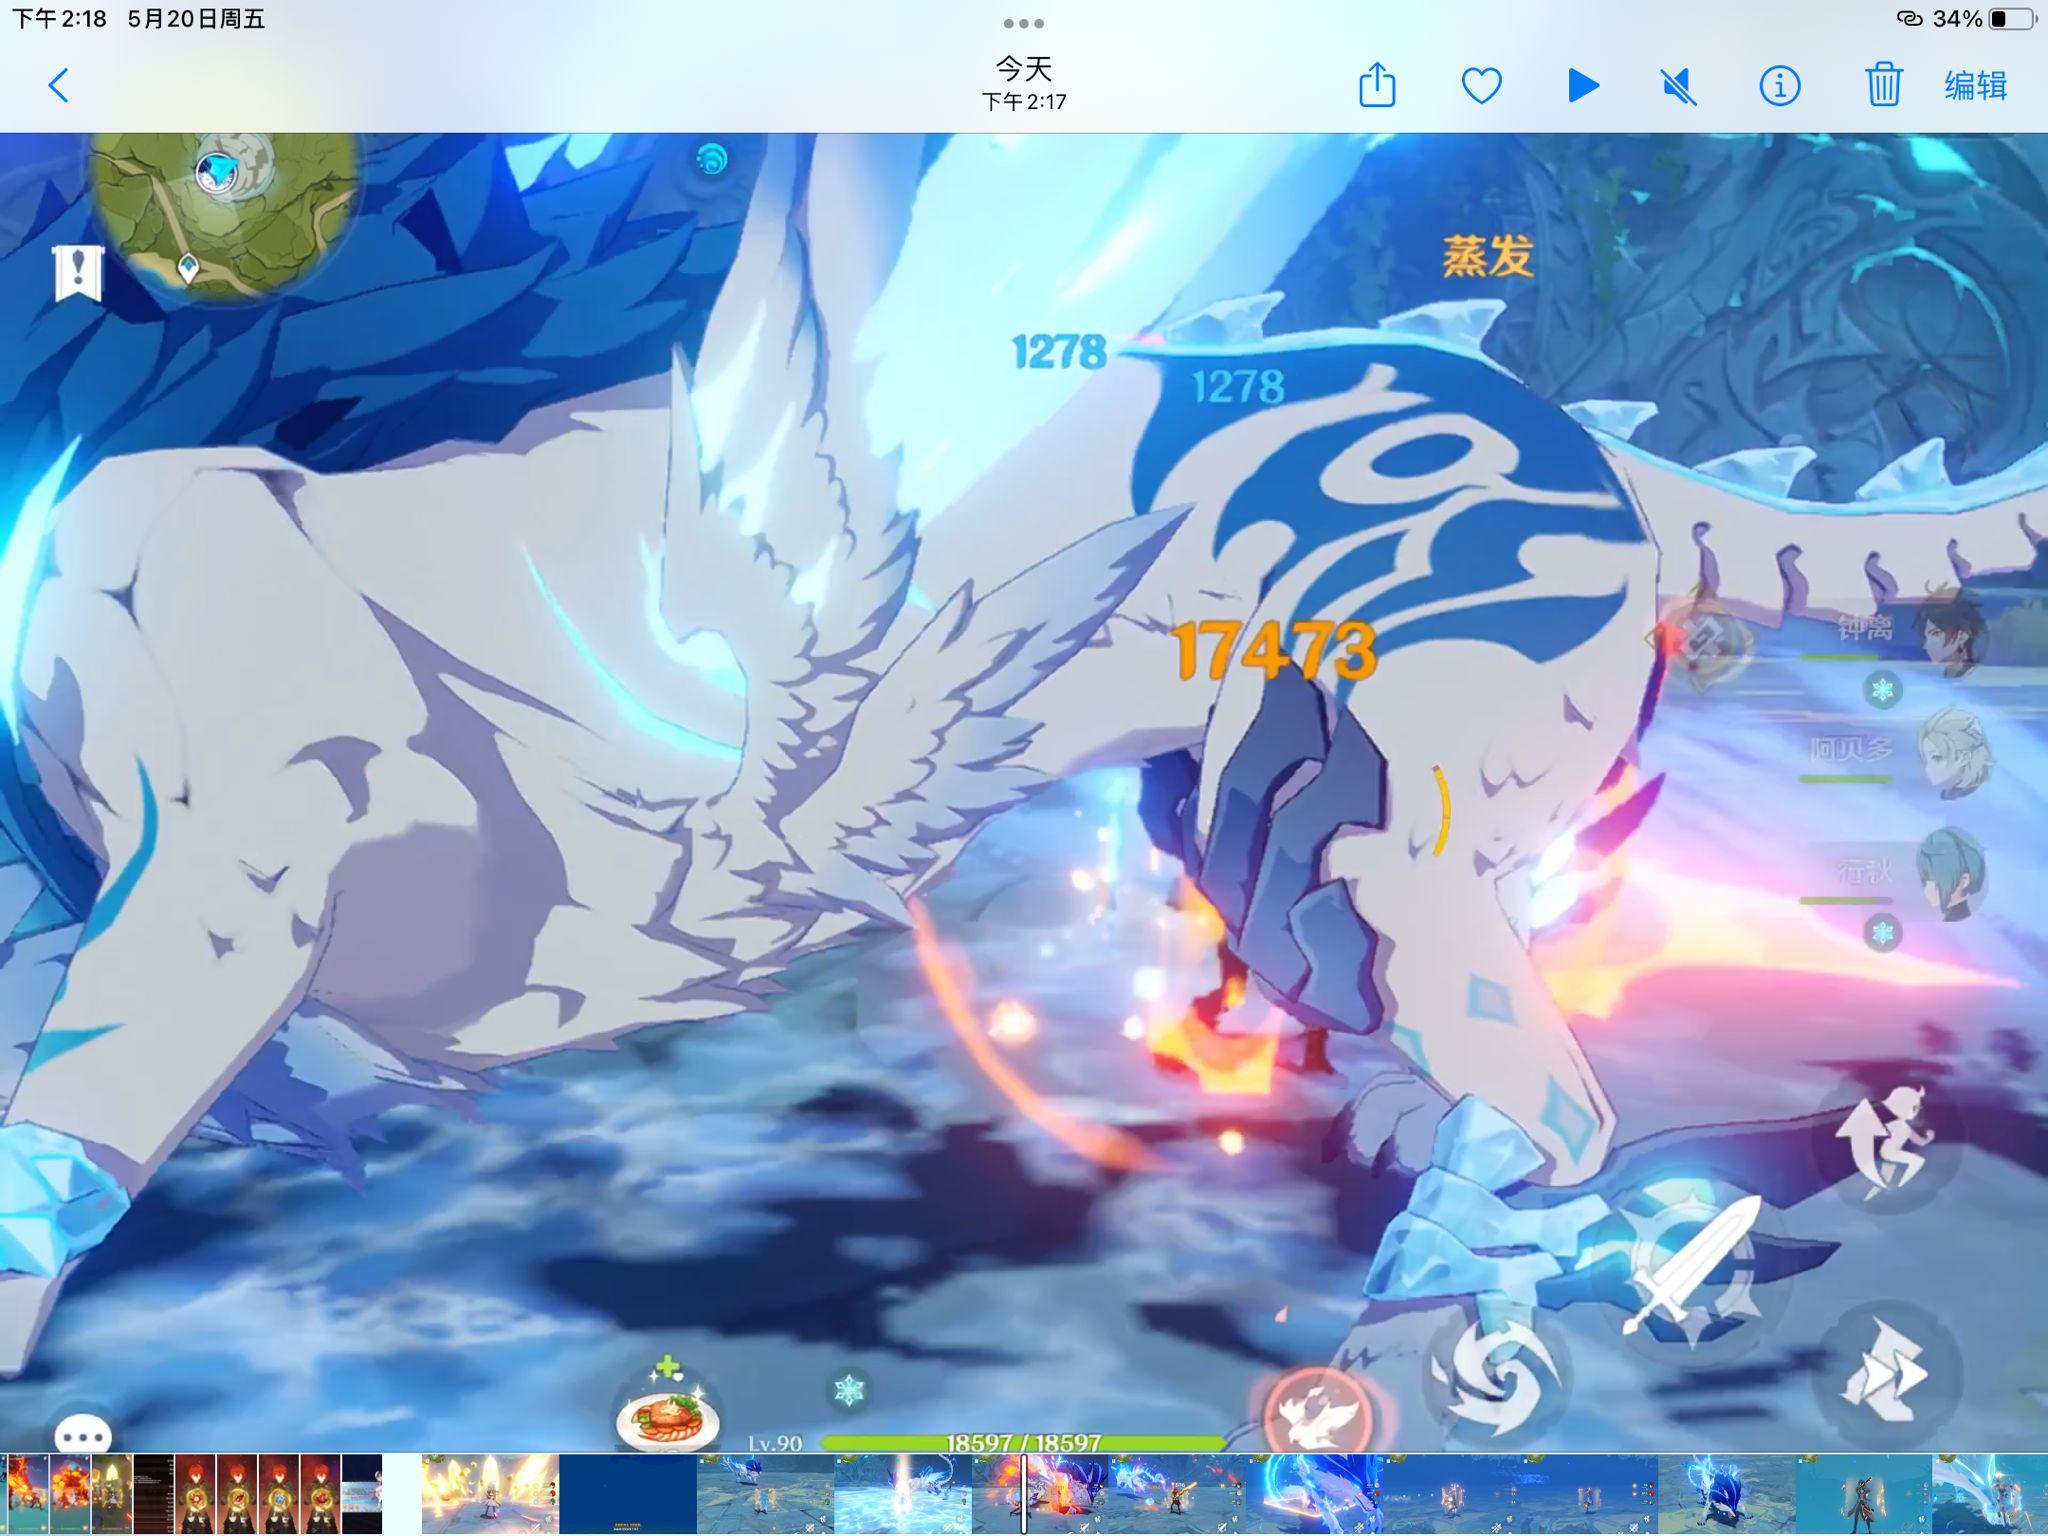Screen dimensions: 2048x1536
Task: Tap the red phoenix elemental burst button
Action: point(1318,1412)
